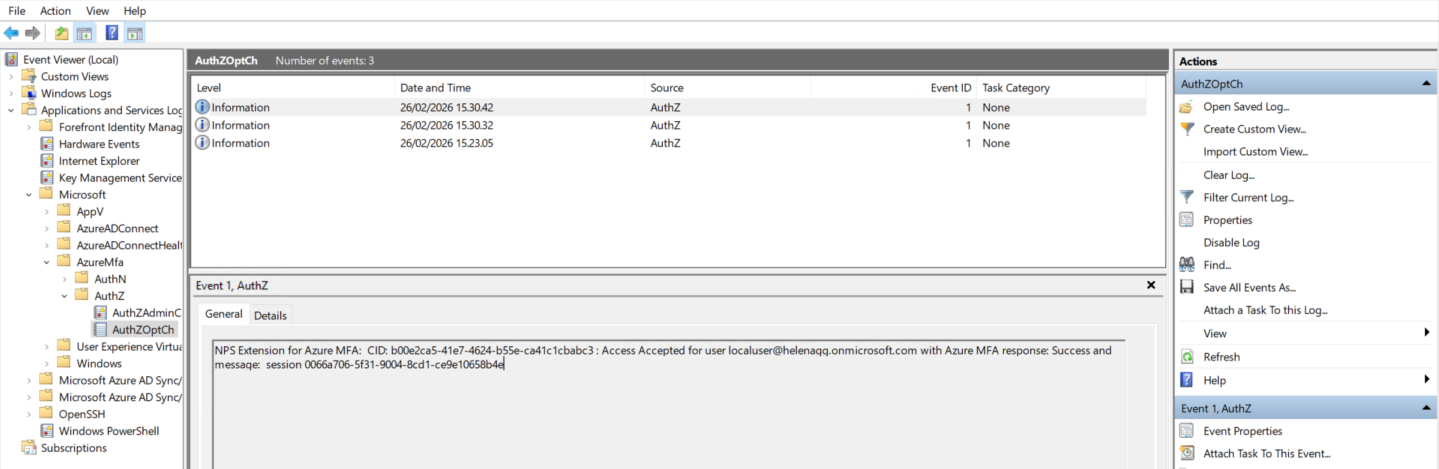The width and height of the screenshot is (1439, 469).
Task: Switch to the Details tab
Action: (x=270, y=315)
